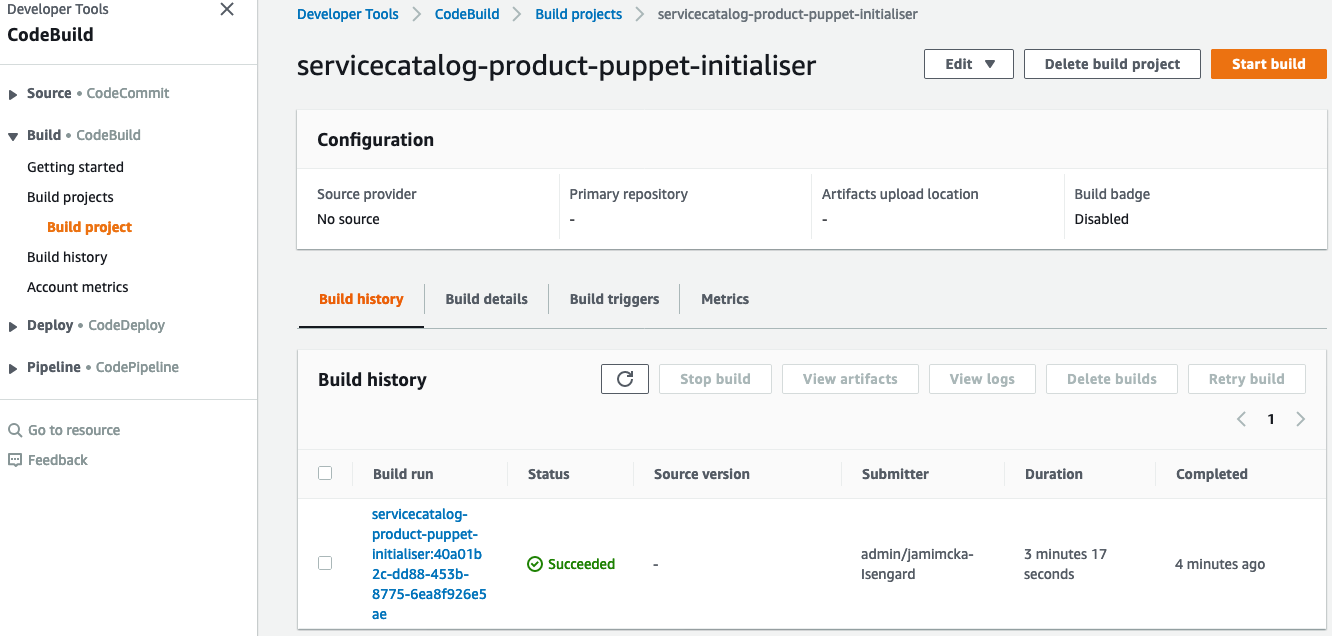Expand the Source CodeCommit section
This screenshot has height=636, width=1332.
[x=13, y=94]
